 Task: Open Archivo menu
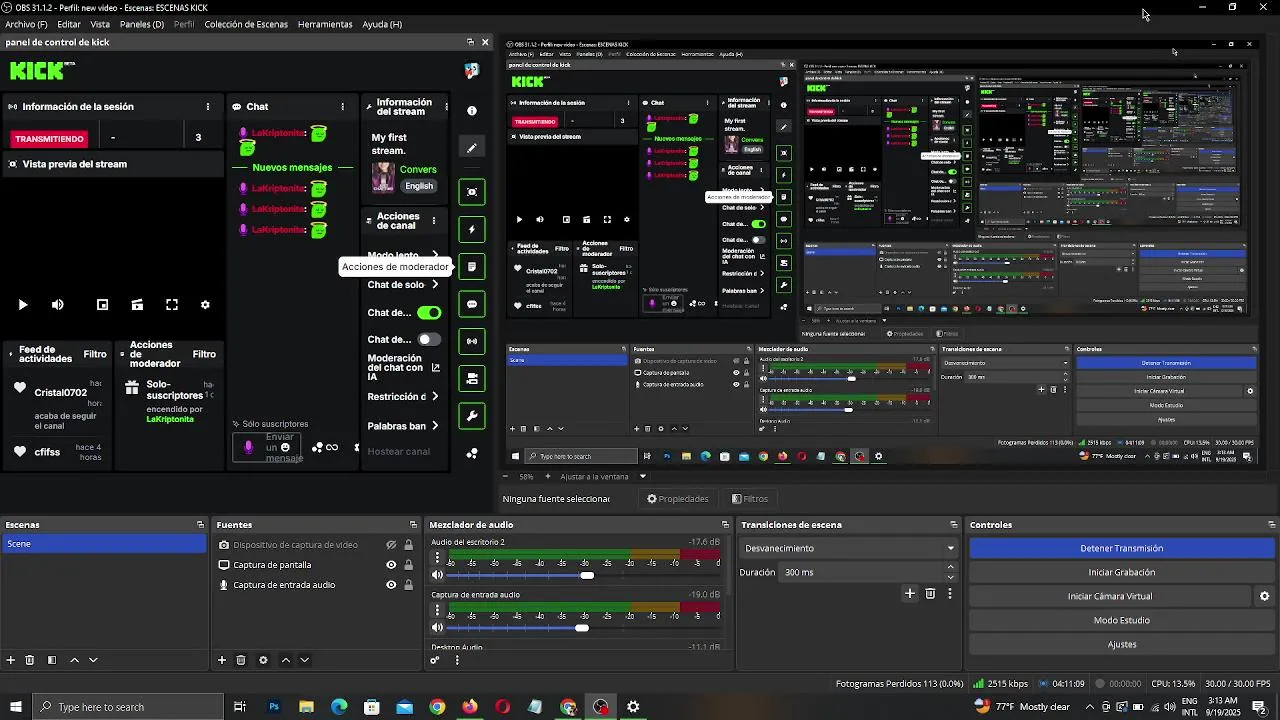coord(26,24)
